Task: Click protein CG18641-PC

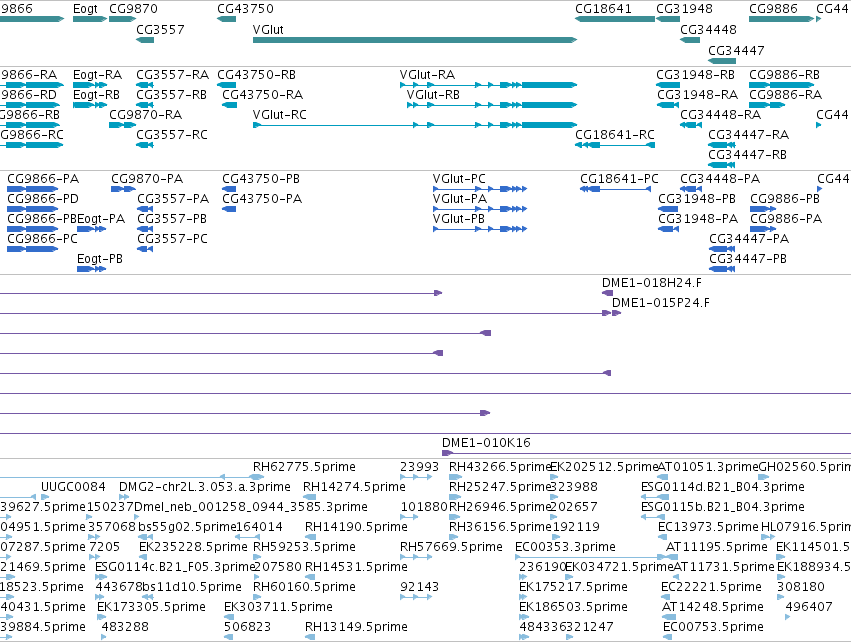Action: point(615,189)
